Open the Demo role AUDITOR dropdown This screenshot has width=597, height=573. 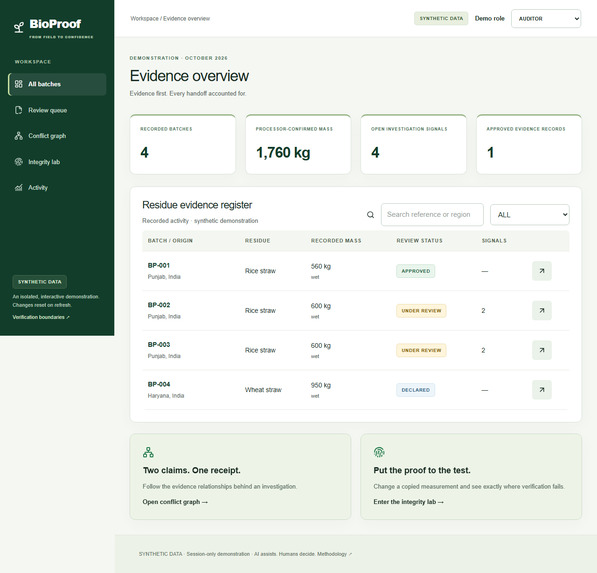click(x=546, y=19)
